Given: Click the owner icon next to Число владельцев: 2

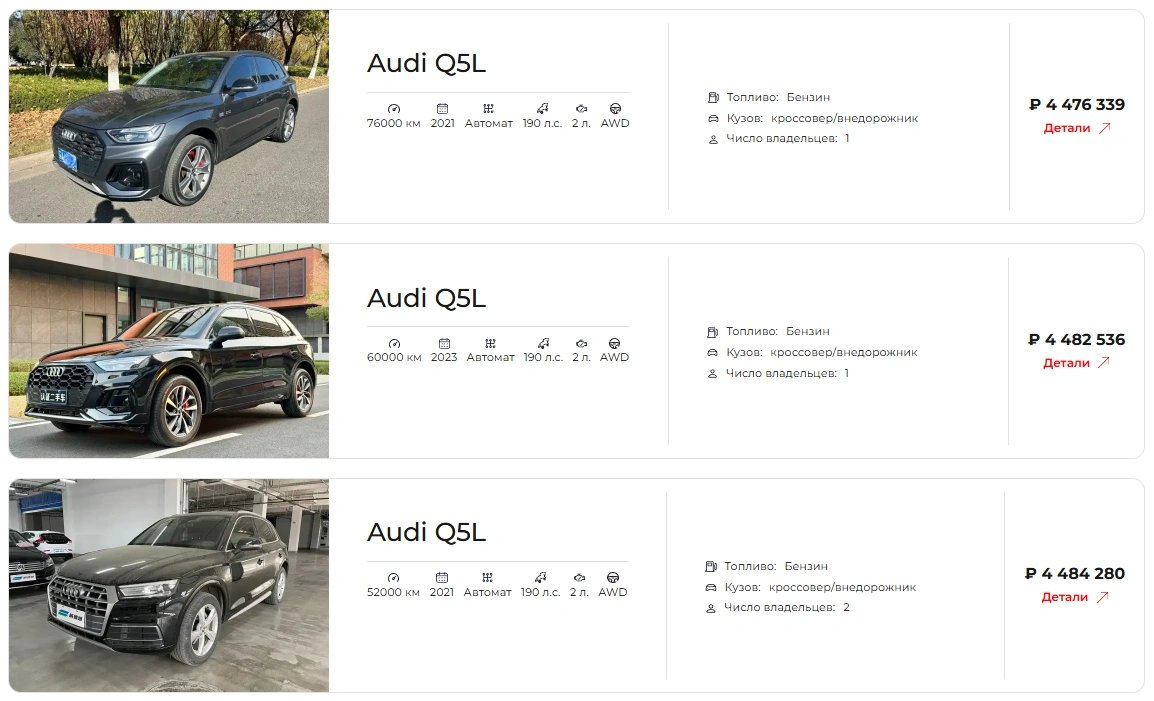Looking at the screenshot, I should 710,608.
